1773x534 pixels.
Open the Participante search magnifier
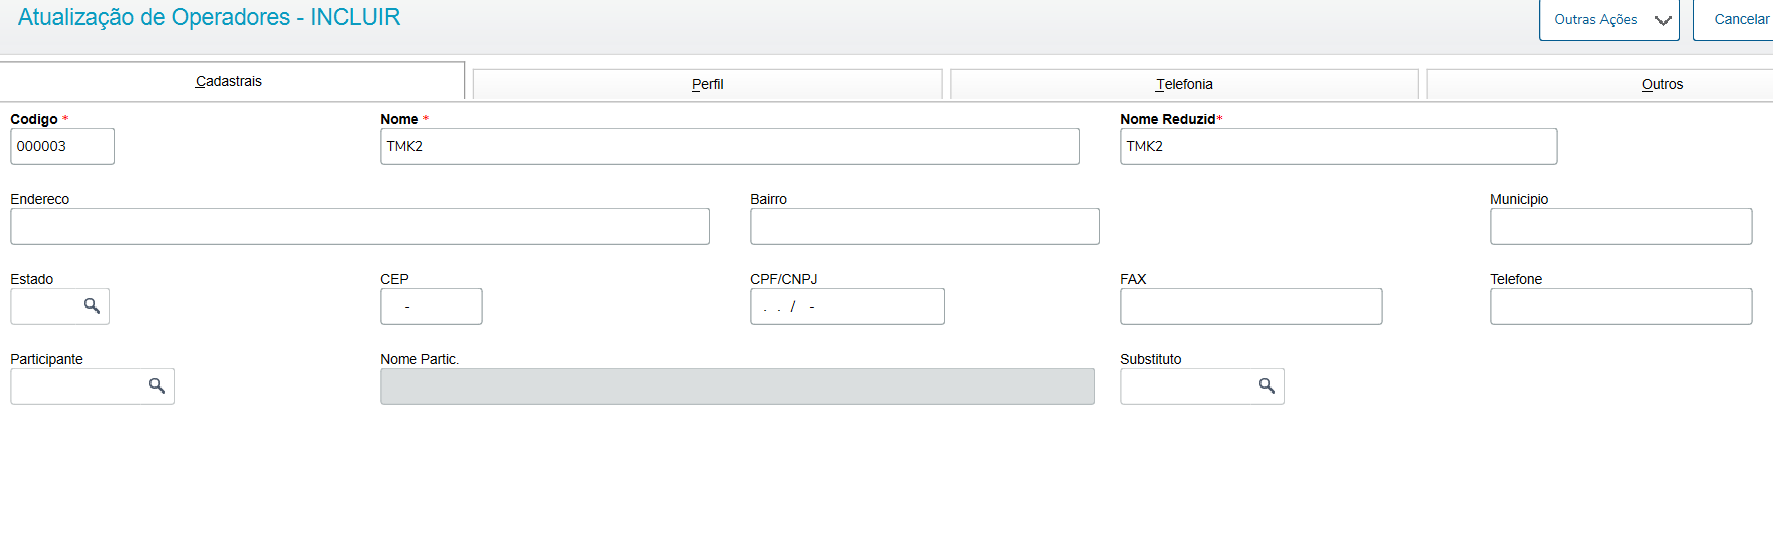coord(157,386)
